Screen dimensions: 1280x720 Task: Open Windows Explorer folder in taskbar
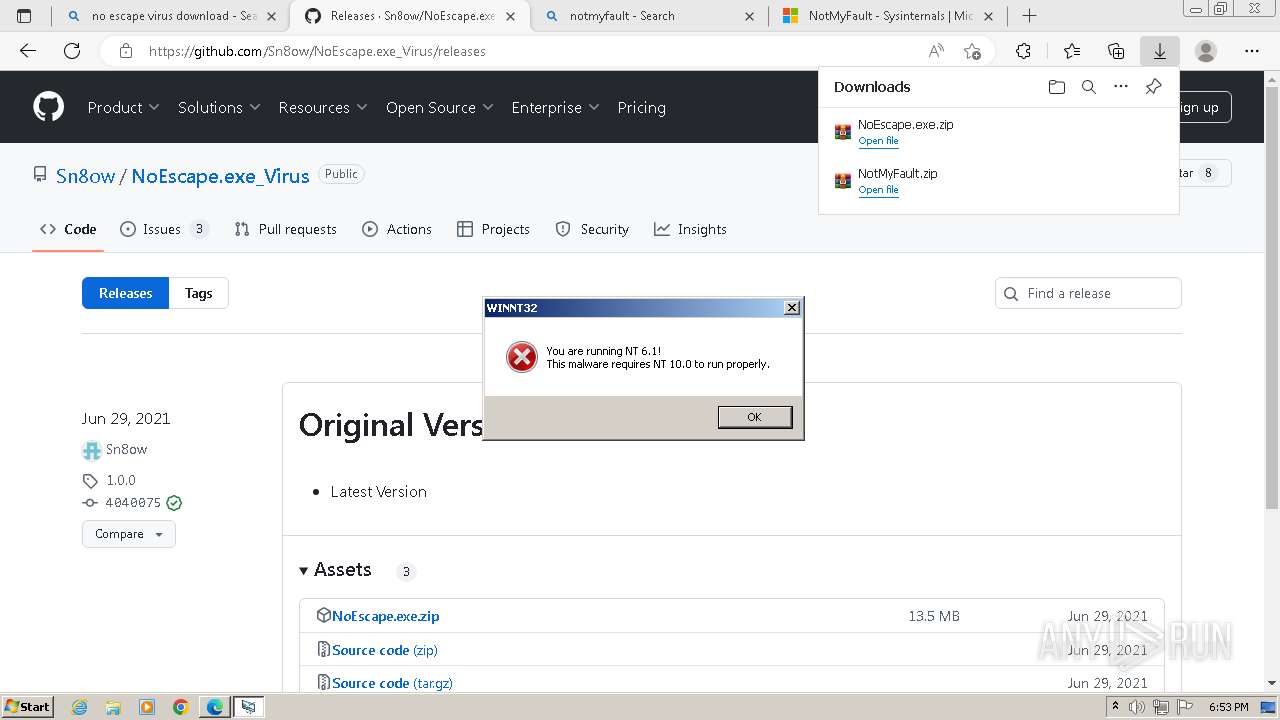[113, 707]
